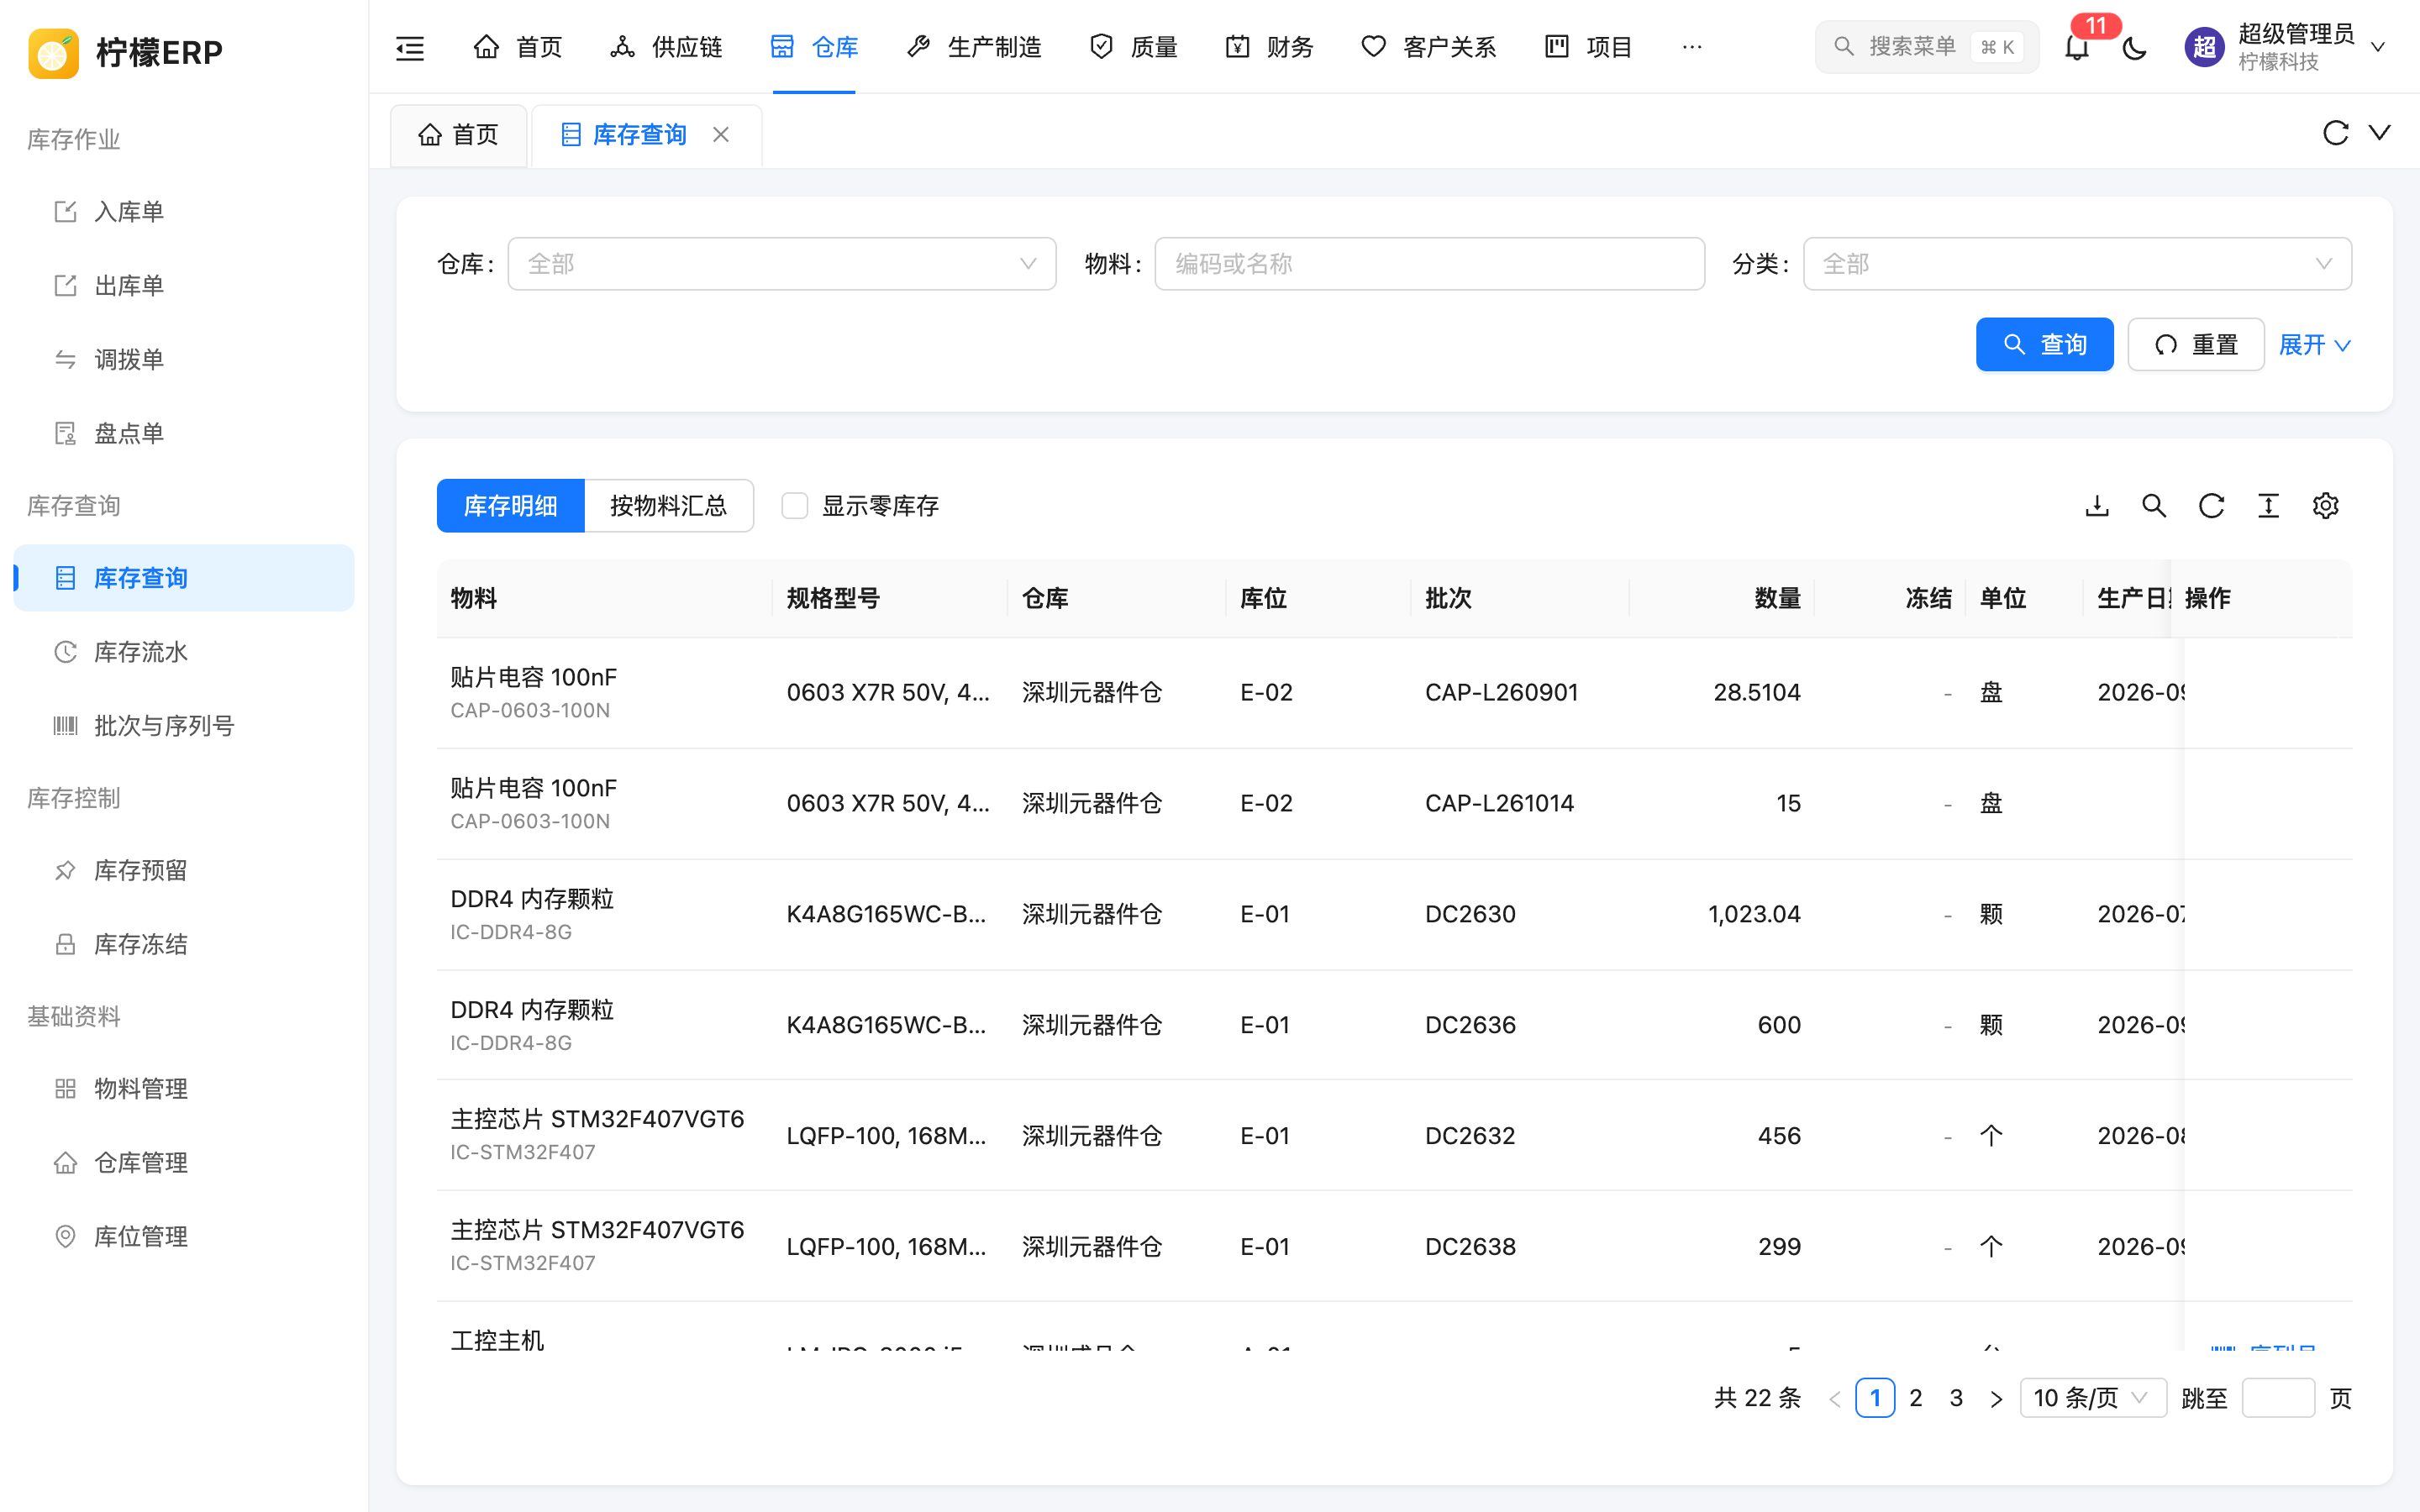Open 财务 top menu
This screenshot has height=1512, width=2420.
1269,47
